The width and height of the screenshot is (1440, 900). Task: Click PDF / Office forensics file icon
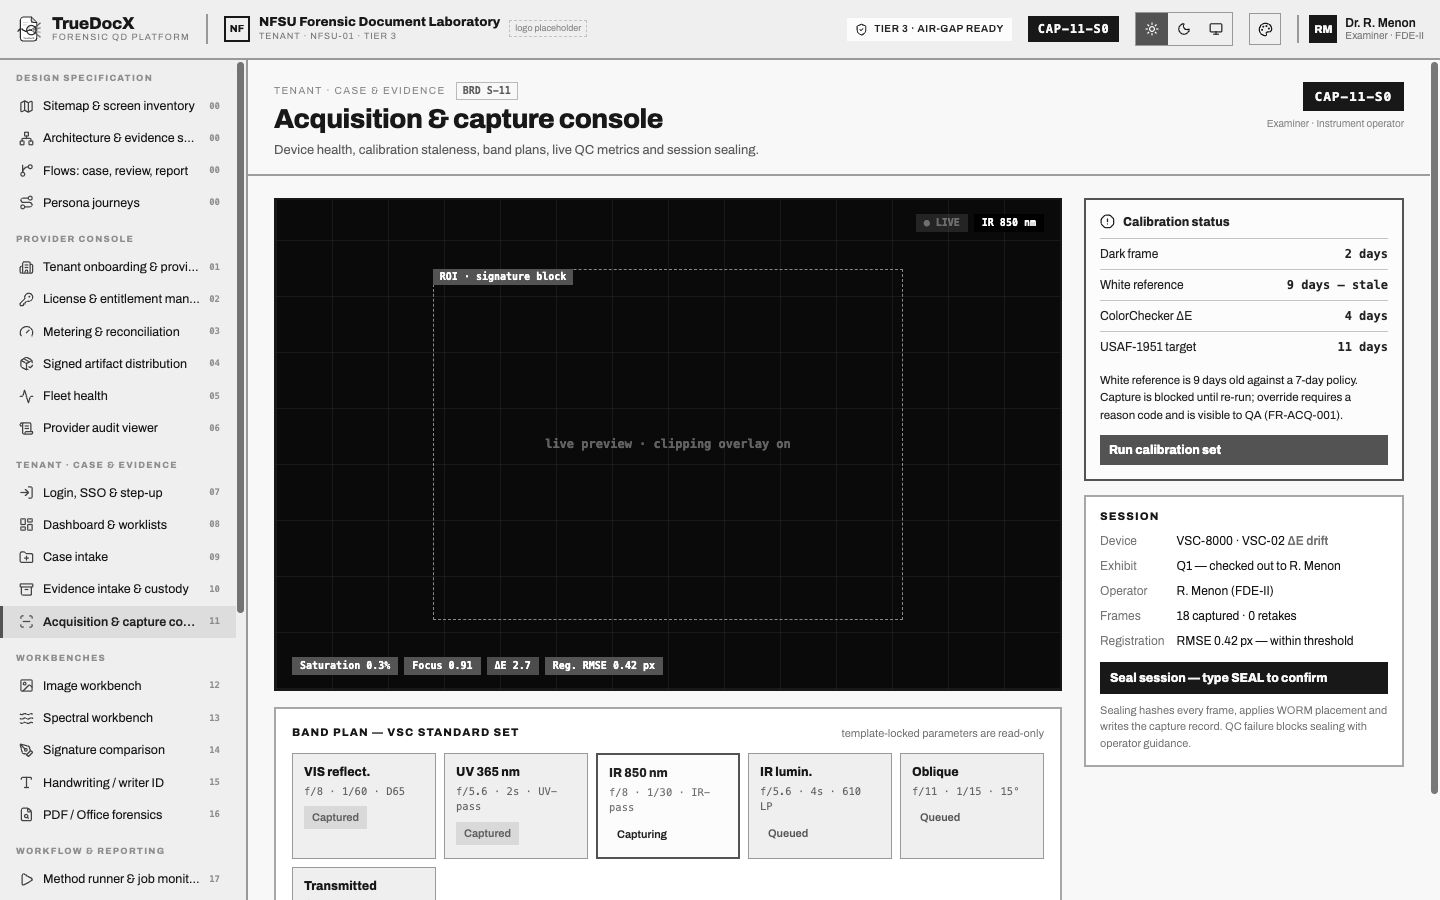click(27, 815)
